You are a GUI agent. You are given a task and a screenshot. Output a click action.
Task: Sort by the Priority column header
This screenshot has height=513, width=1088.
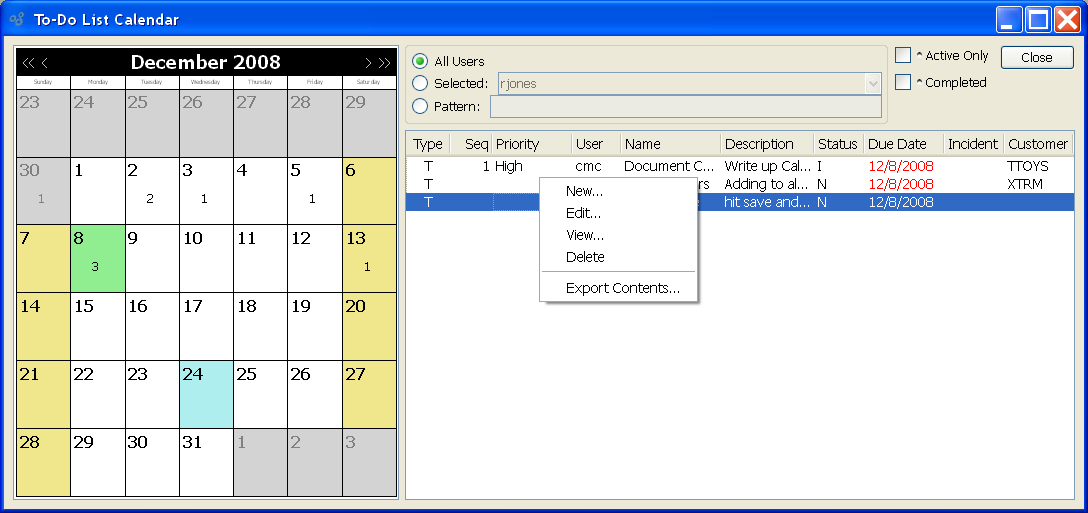[532, 144]
